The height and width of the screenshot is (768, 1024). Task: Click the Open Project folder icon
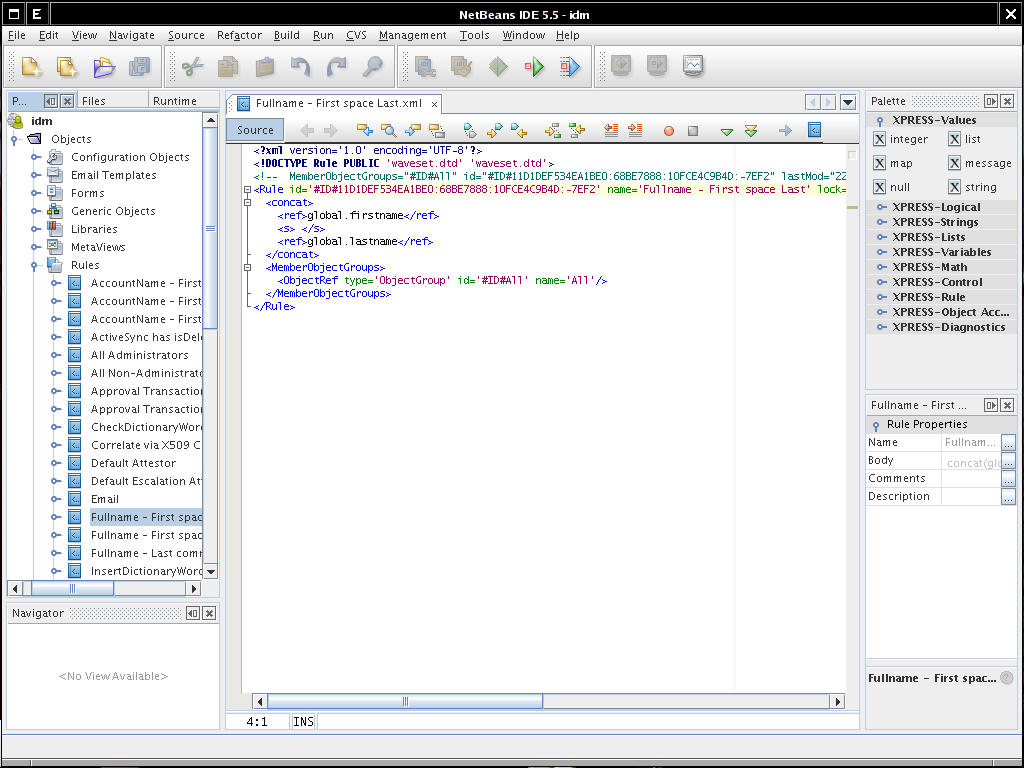[x=103, y=66]
